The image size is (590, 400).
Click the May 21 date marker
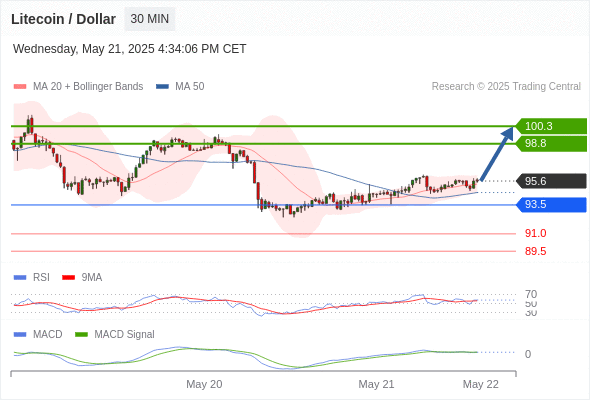pyautogui.click(x=376, y=384)
